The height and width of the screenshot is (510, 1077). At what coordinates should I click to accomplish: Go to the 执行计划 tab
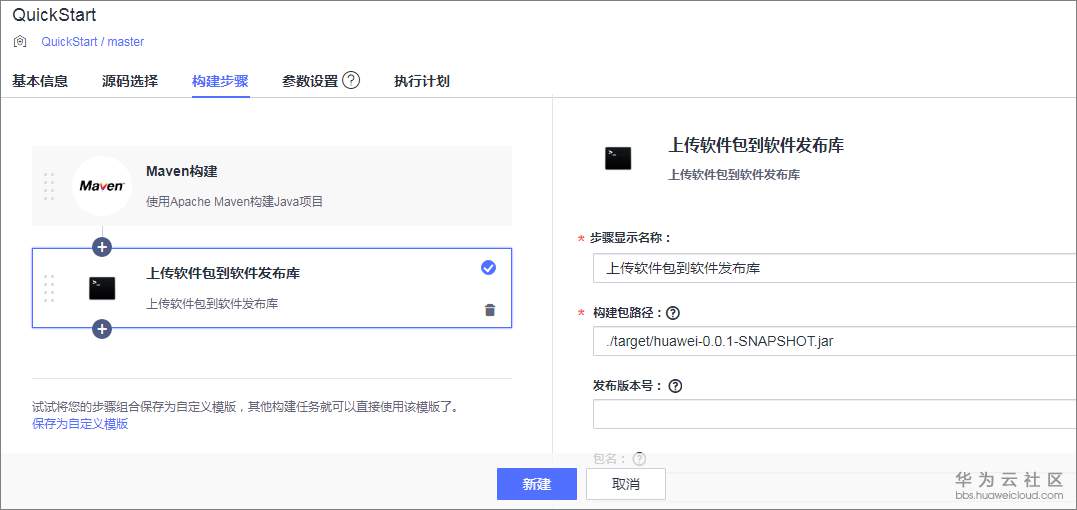422,82
